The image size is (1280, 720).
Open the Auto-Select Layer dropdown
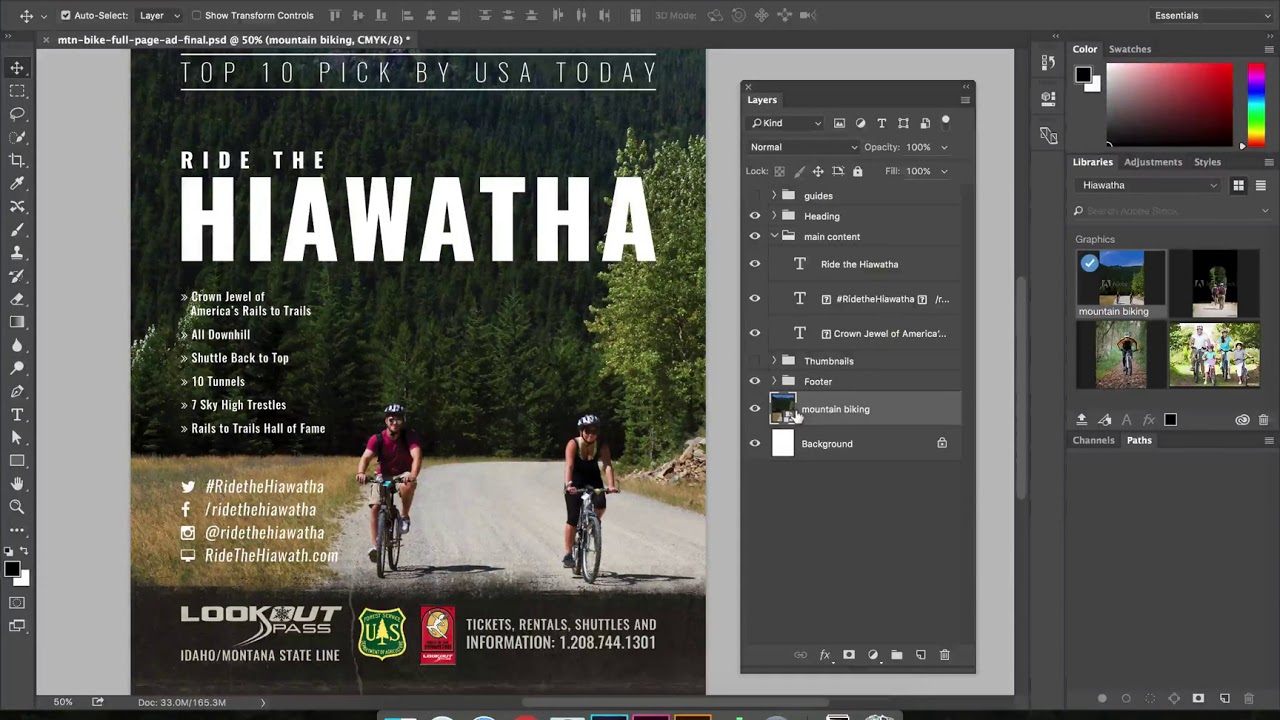[x=160, y=15]
